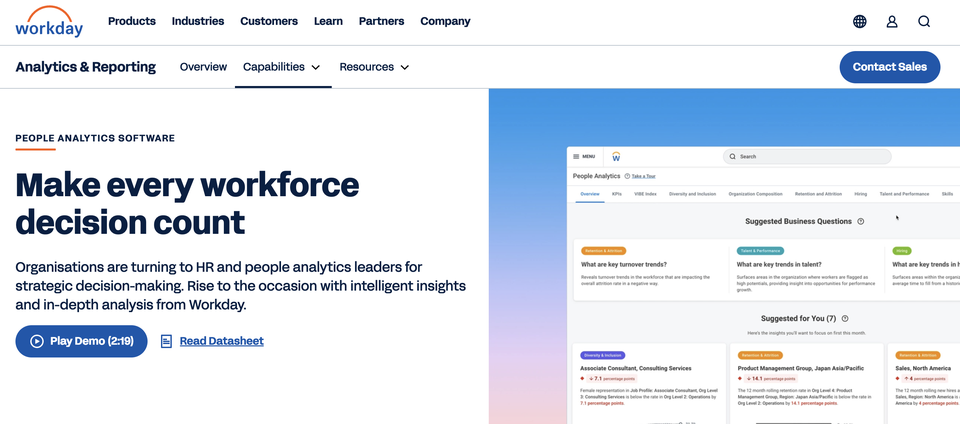
Task: Click the Search field in the demo
Action: 807,157
